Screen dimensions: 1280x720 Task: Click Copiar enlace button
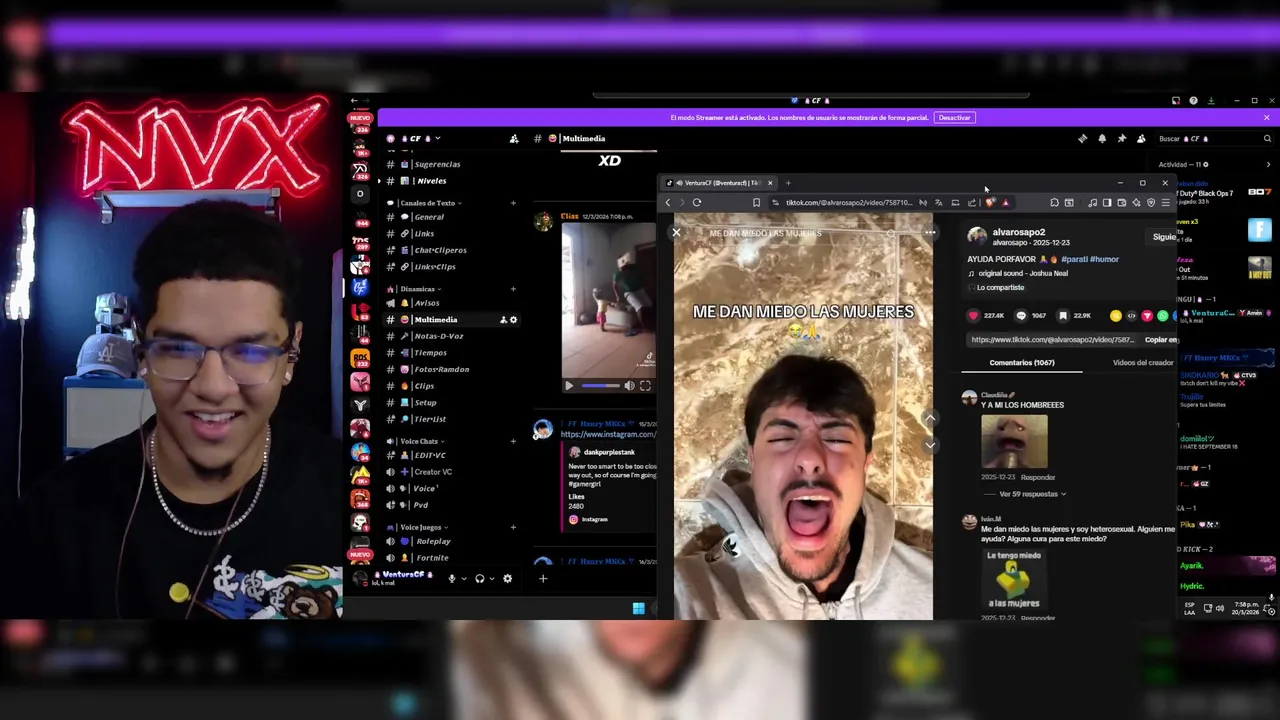point(1161,340)
